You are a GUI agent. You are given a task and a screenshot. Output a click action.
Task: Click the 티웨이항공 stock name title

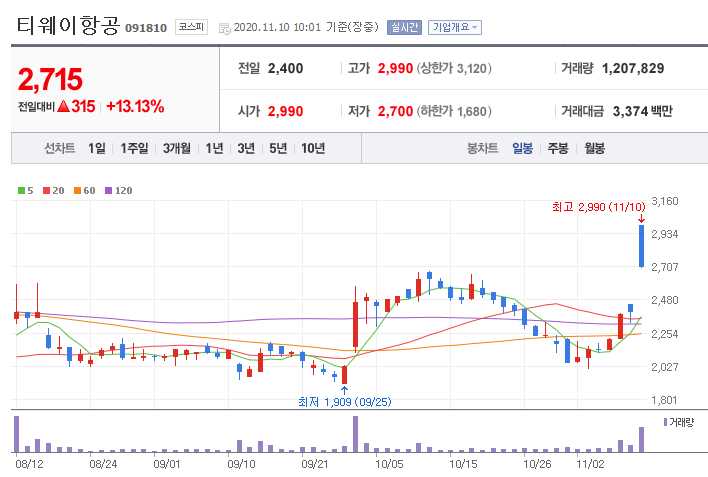pyautogui.click(x=68, y=25)
